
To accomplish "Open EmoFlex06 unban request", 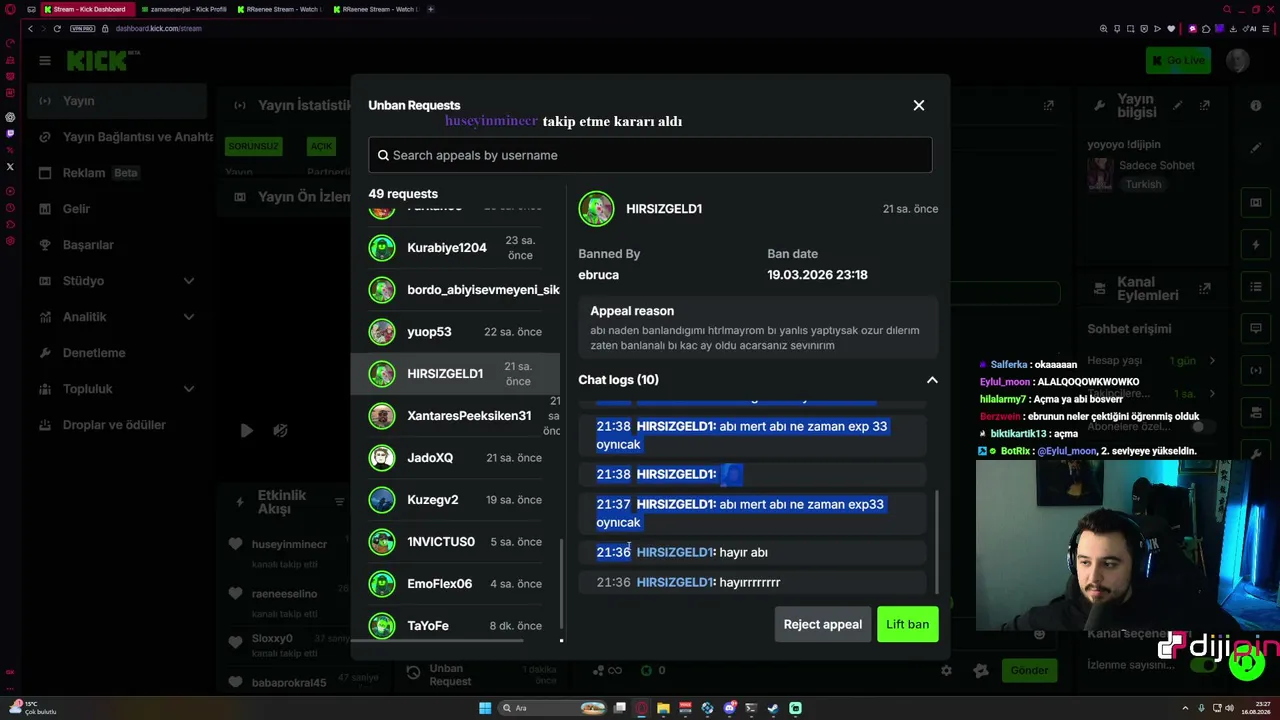I will [456, 584].
